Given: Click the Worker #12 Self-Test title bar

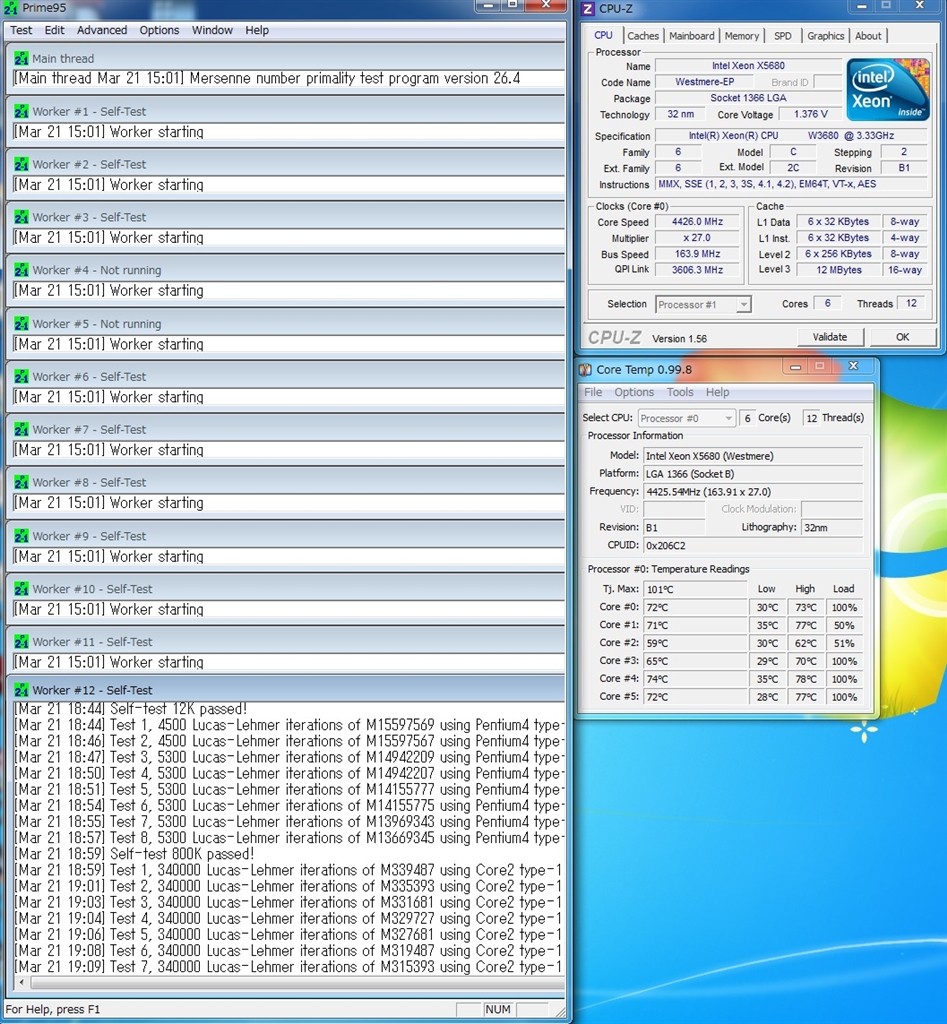Looking at the screenshot, I should point(285,690).
